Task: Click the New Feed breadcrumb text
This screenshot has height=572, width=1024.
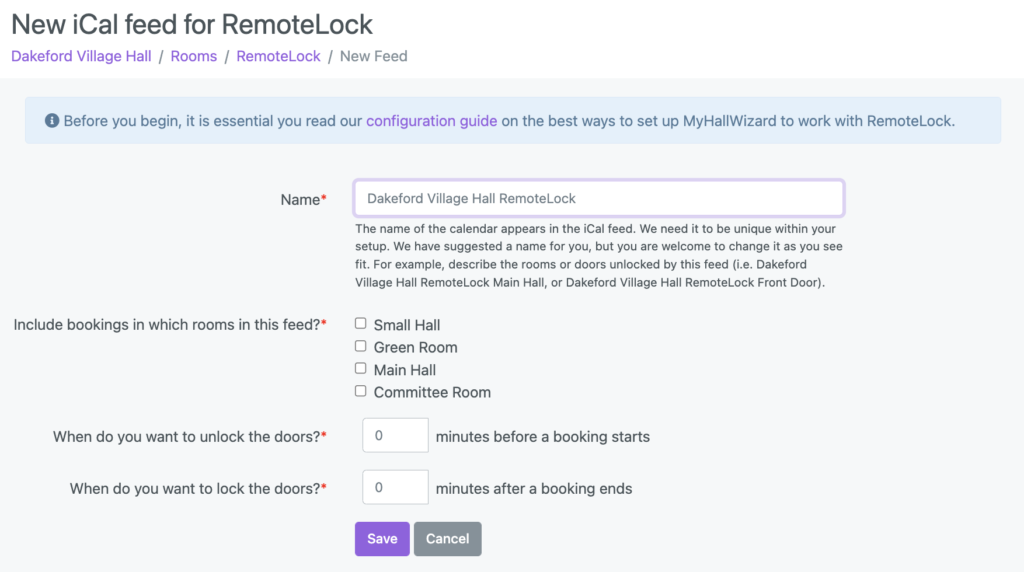Action: pos(374,56)
